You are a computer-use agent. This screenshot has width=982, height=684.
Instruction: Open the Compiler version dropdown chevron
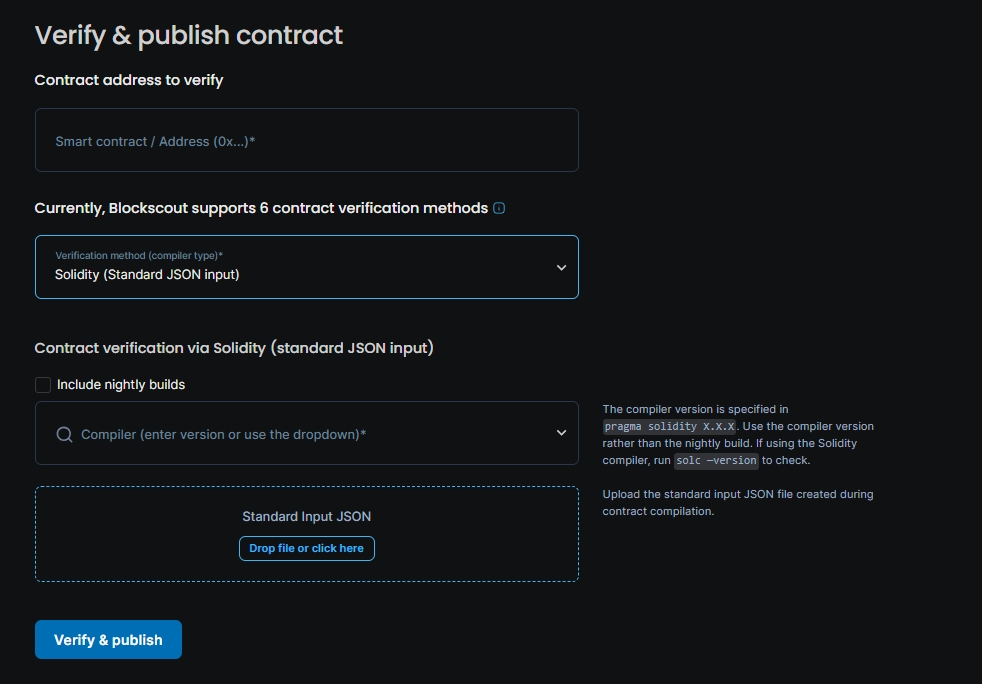click(561, 433)
